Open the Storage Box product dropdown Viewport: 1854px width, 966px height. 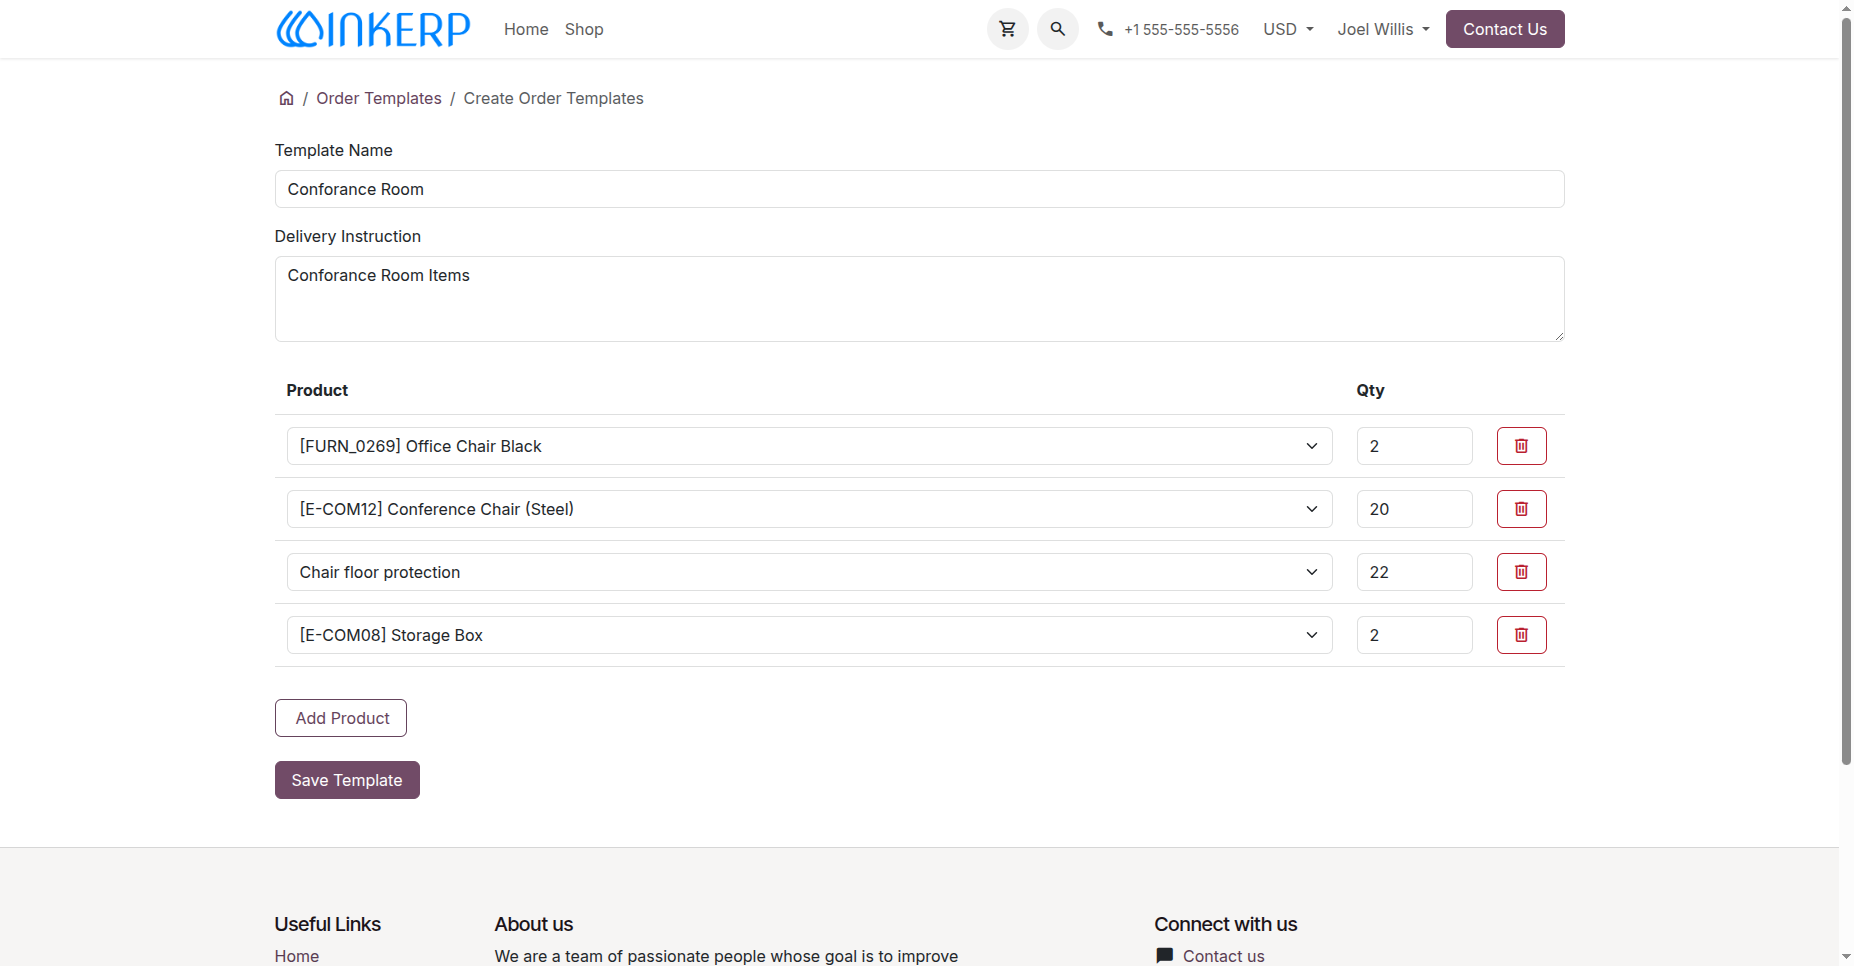pos(809,635)
